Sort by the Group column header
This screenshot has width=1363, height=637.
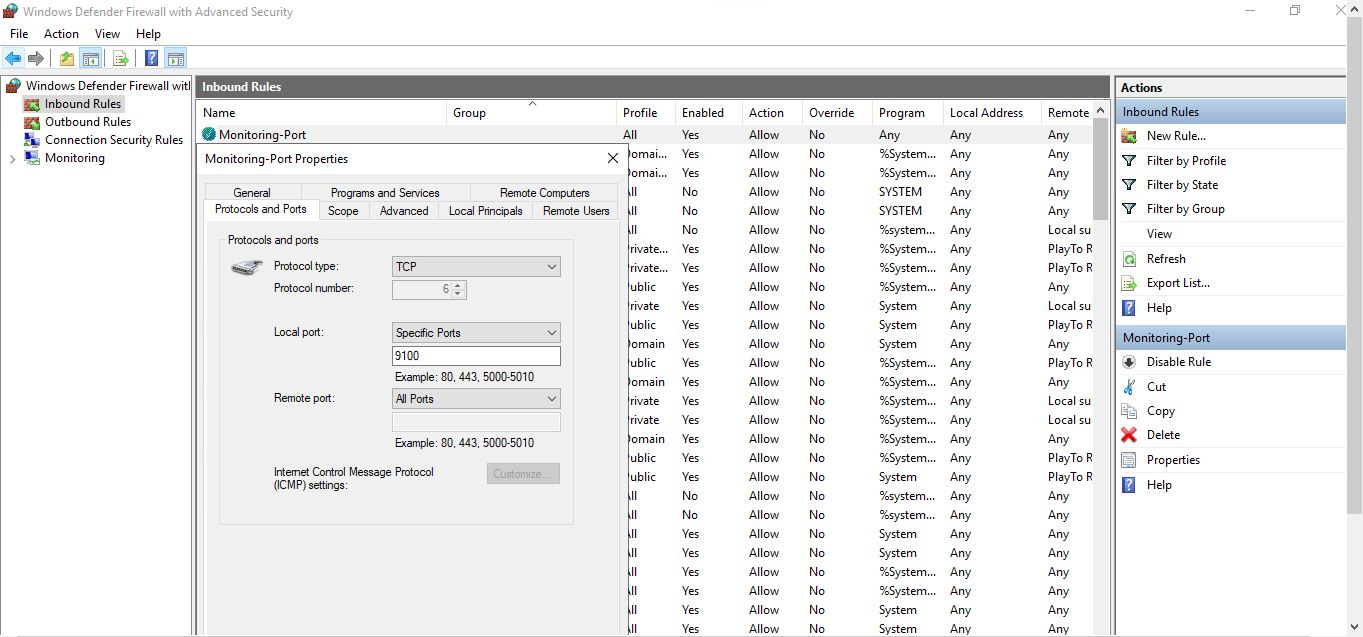click(531, 113)
